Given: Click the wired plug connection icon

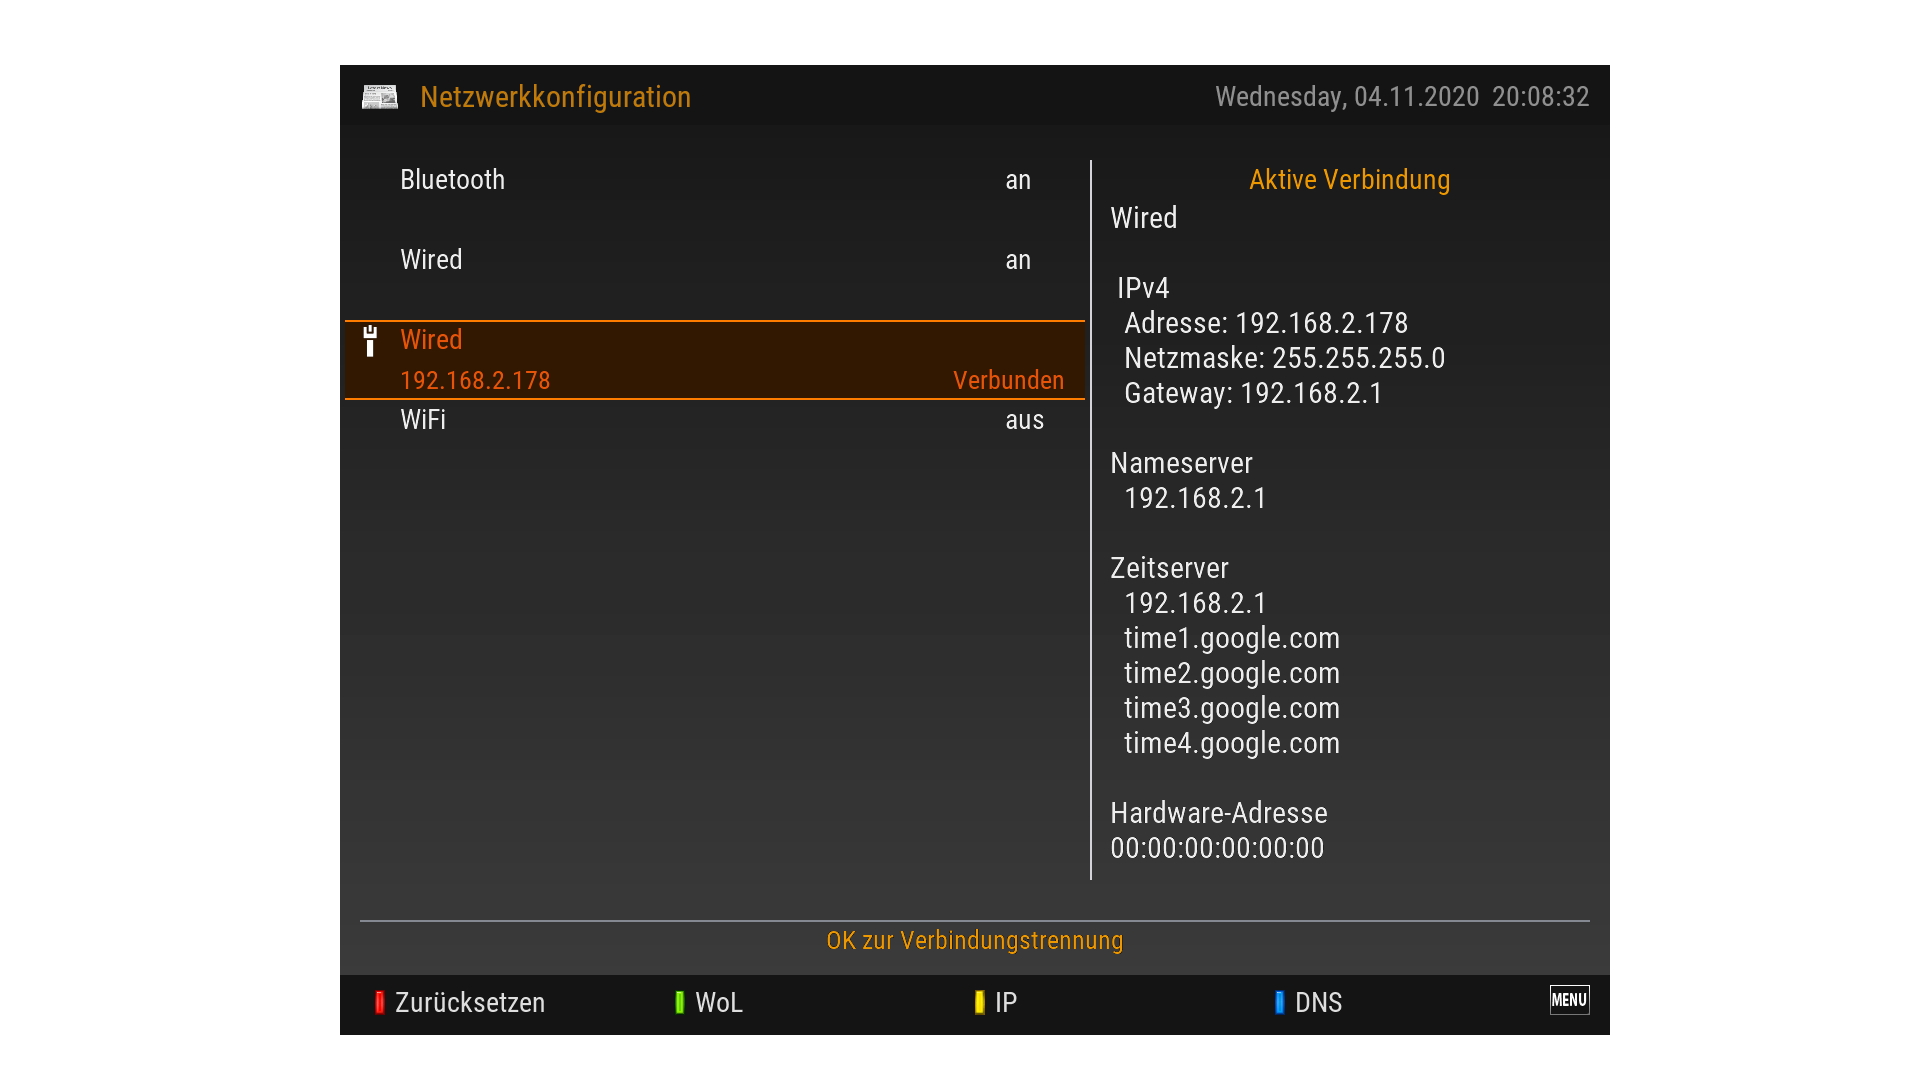Looking at the screenshot, I should (x=370, y=341).
